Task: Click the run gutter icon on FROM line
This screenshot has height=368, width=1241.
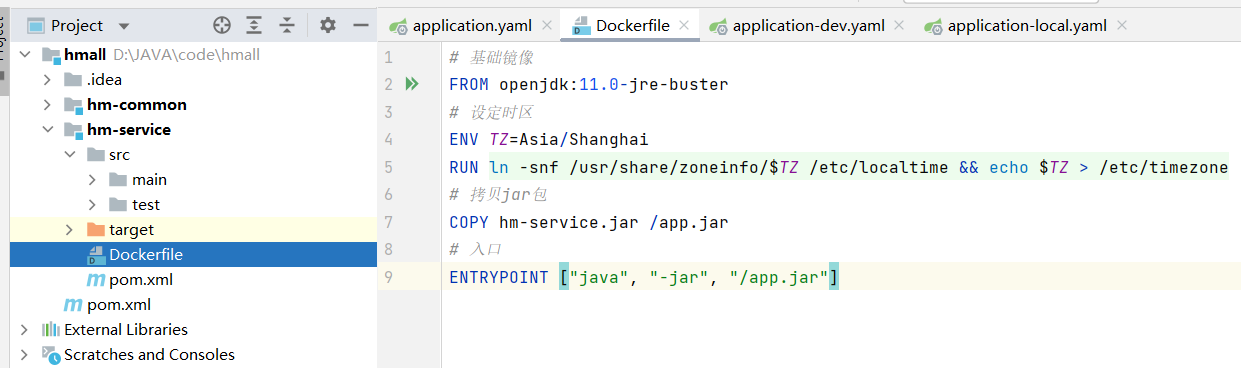Action: pyautogui.click(x=411, y=84)
